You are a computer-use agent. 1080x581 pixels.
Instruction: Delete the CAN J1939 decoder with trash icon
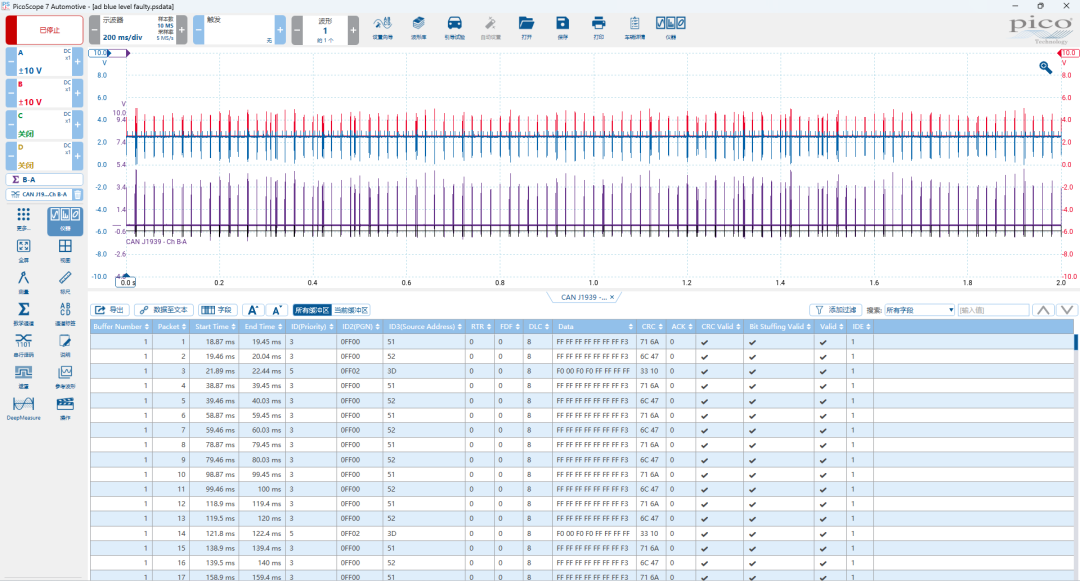click(77, 195)
